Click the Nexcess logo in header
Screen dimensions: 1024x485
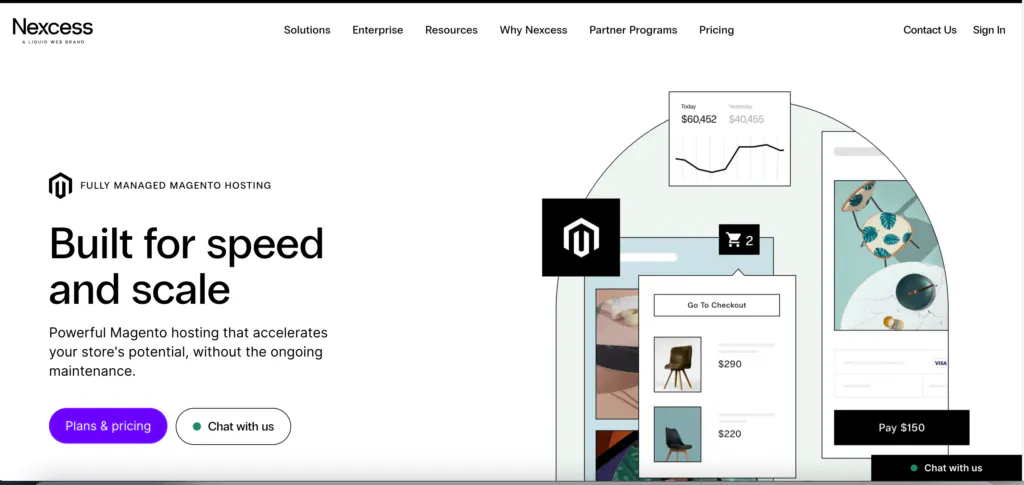tap(52, 30)
